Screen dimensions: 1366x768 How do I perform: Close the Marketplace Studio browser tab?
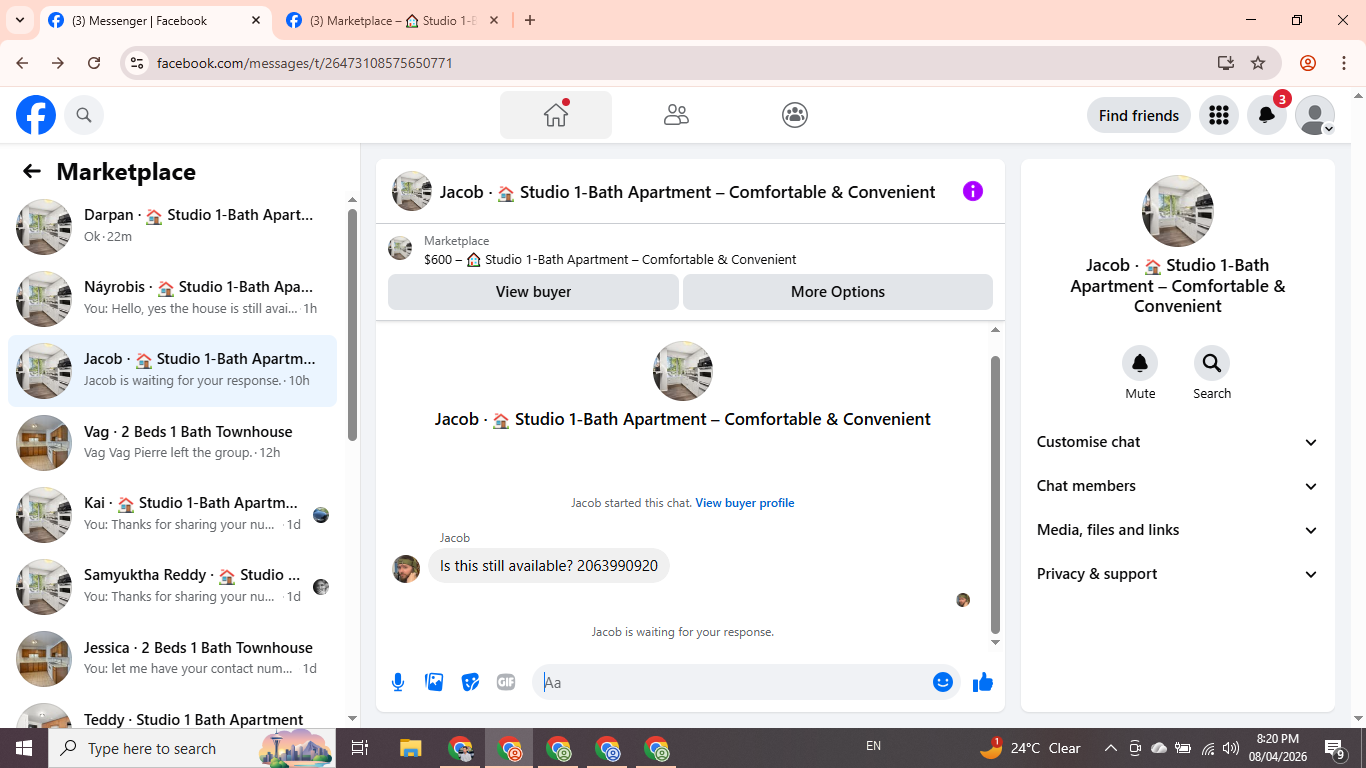tap(494, 20)
